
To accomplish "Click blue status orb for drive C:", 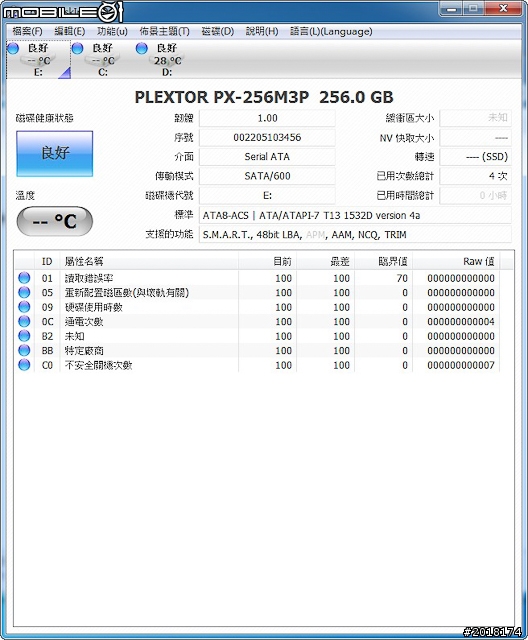I will point(78,48).
